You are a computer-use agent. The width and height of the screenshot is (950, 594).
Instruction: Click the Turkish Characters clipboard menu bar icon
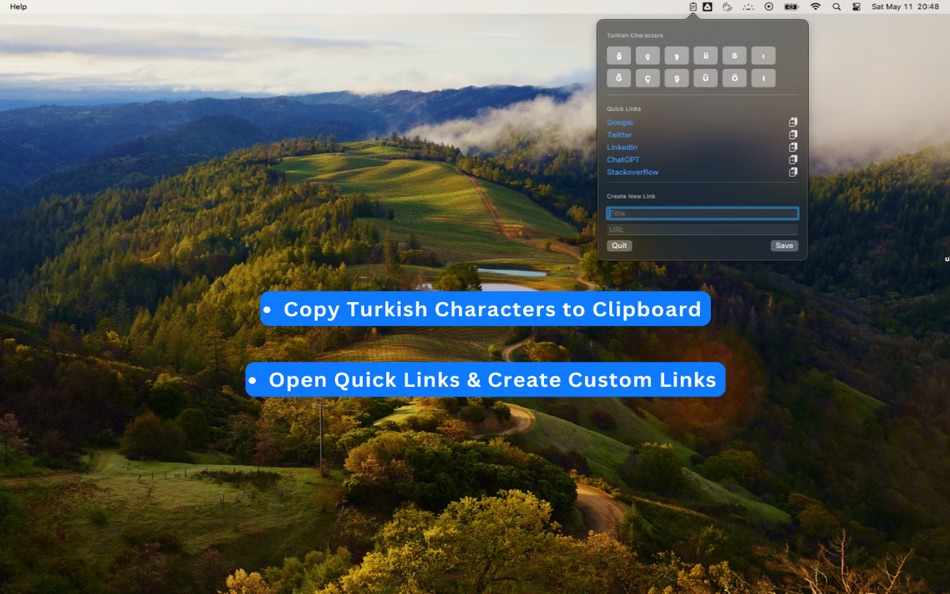(x=691, y=7)
